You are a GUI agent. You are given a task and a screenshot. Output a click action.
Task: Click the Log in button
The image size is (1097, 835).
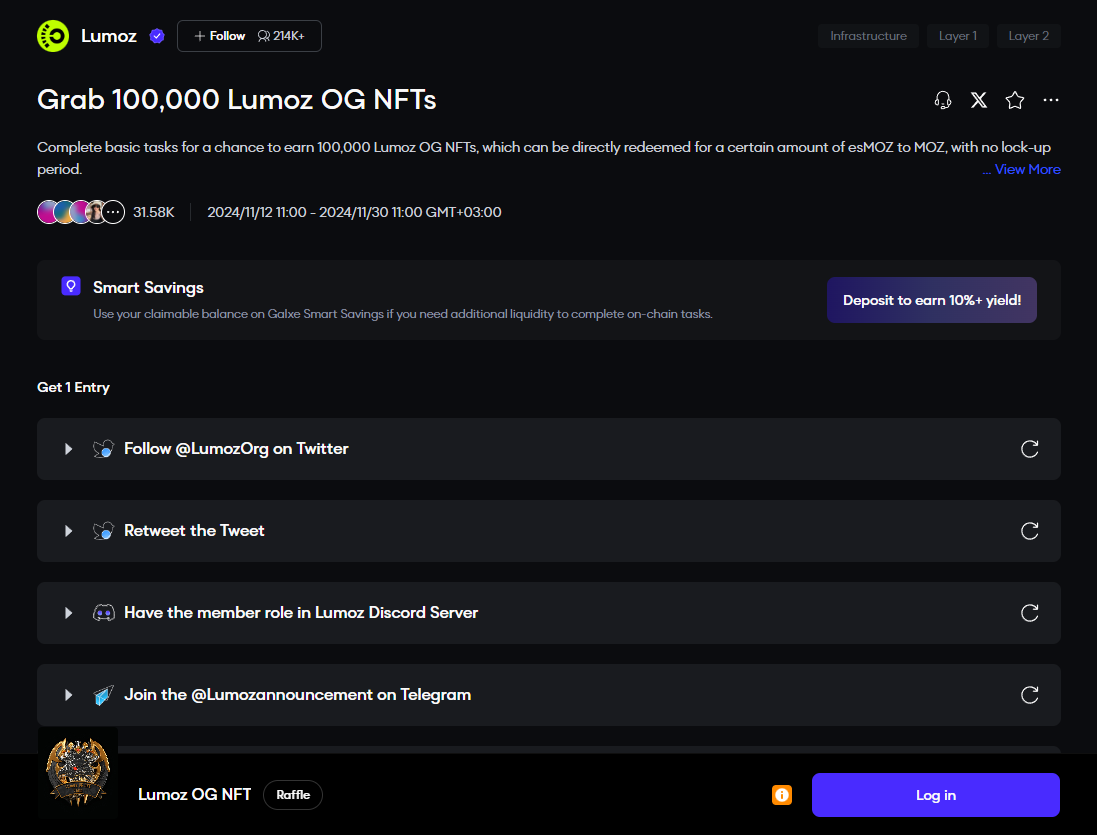point(935,795)
